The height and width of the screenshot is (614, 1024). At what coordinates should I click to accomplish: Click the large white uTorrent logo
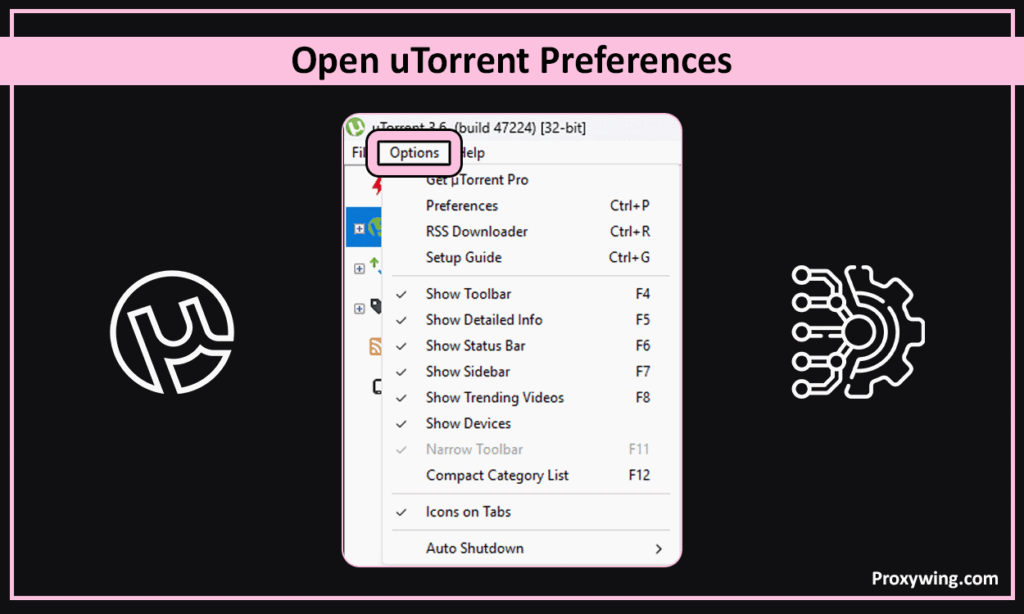(x=171, y=329)
